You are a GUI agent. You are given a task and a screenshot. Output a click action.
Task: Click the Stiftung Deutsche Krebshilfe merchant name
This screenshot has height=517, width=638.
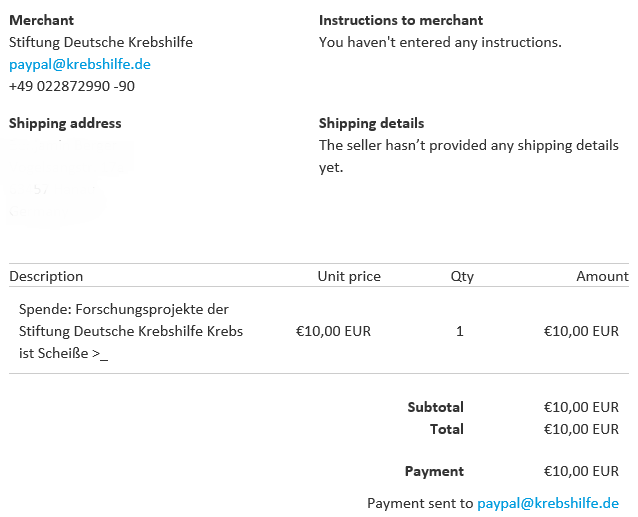click(101, 42)
